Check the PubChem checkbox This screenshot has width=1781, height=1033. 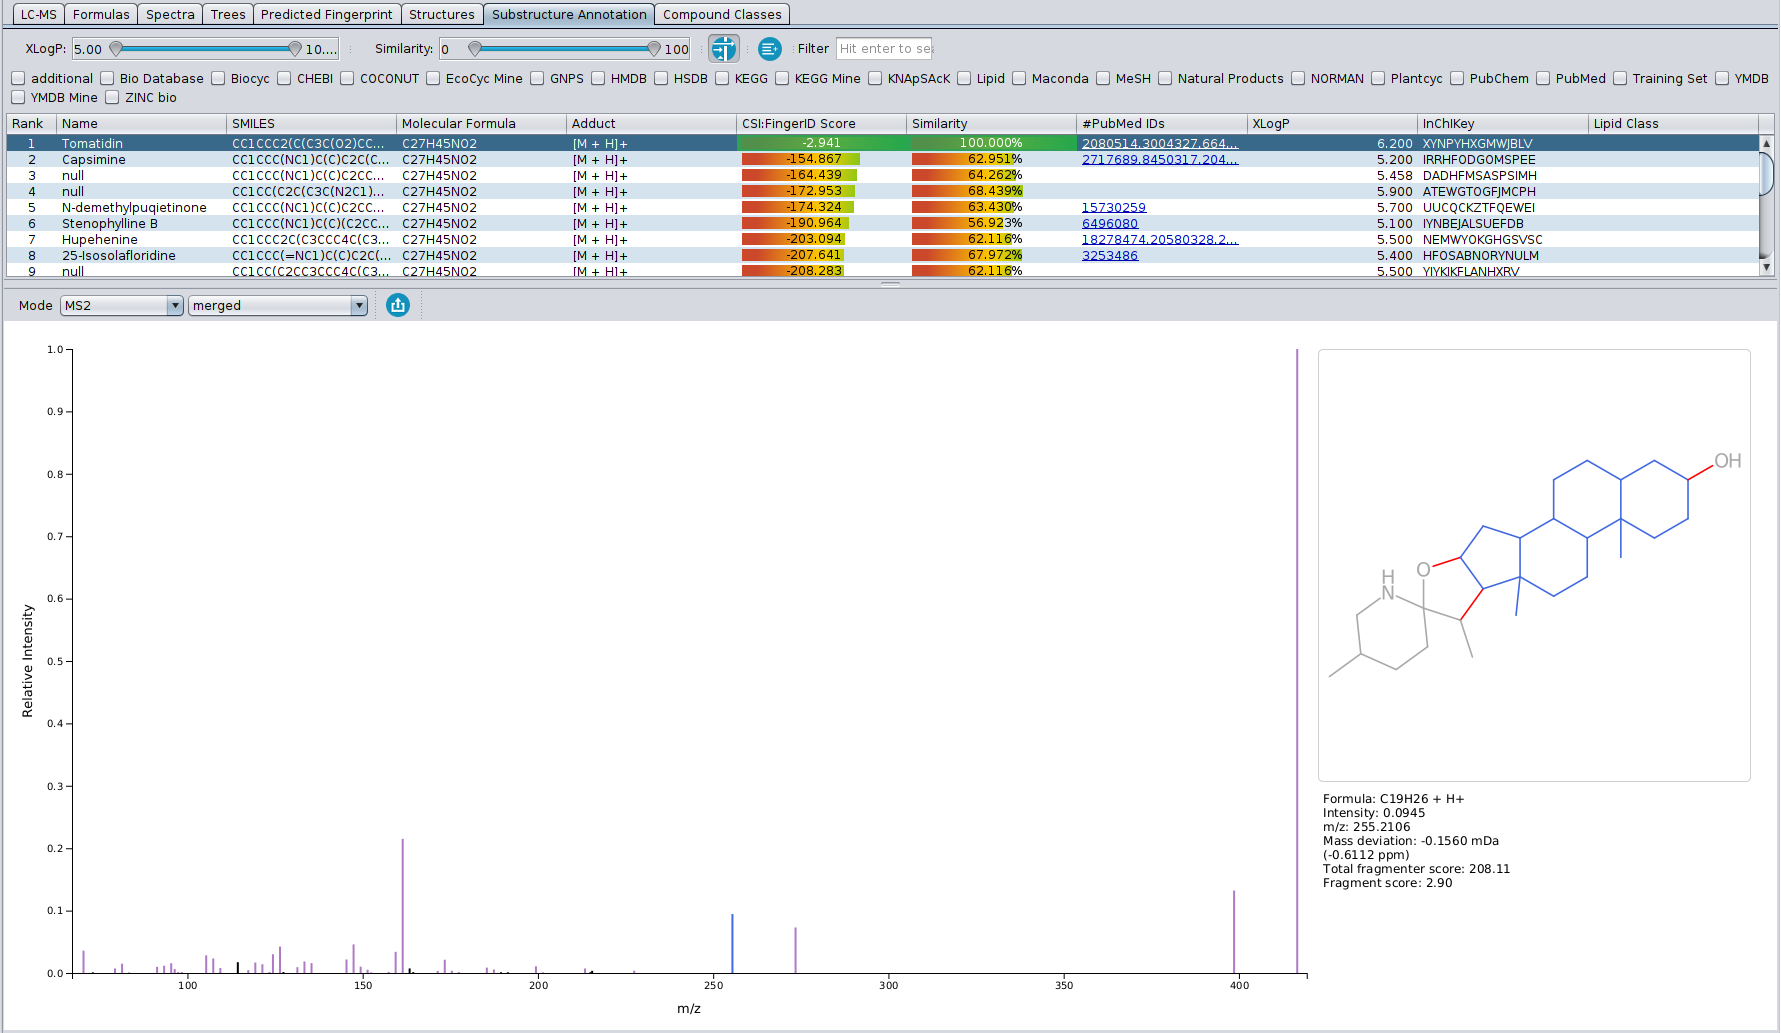(x=1457, y=78)
